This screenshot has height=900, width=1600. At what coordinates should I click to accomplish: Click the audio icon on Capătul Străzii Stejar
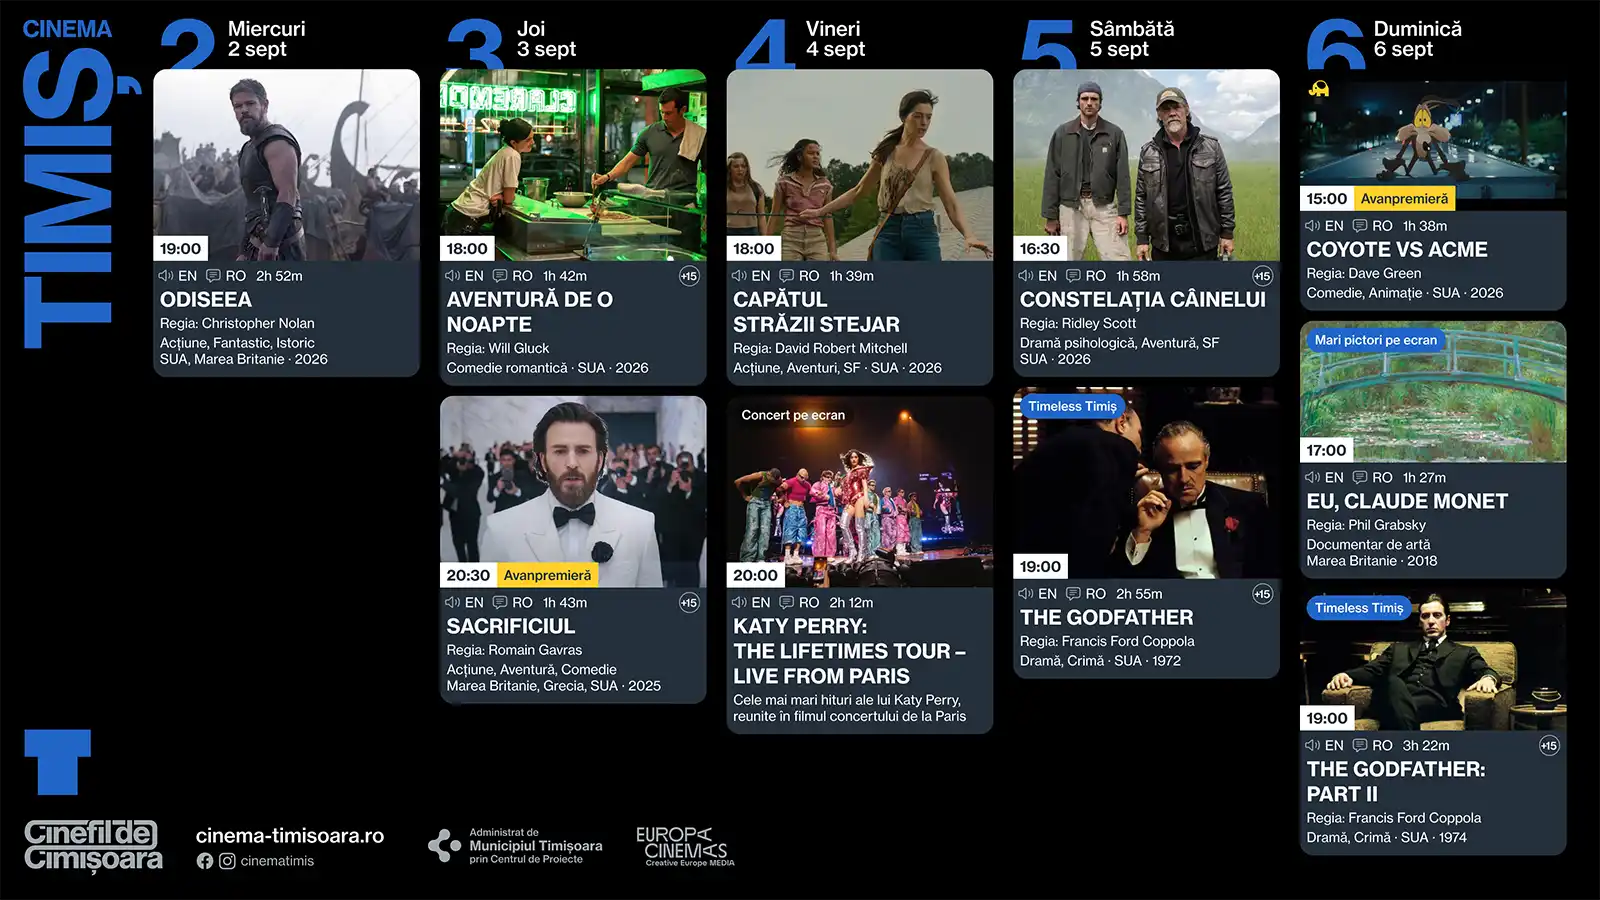point(739,276)
